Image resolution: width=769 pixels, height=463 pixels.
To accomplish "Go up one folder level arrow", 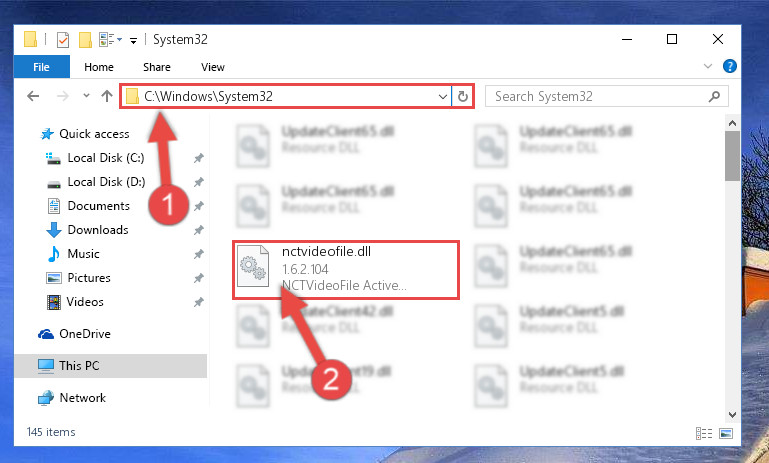I will coord(107,96).
